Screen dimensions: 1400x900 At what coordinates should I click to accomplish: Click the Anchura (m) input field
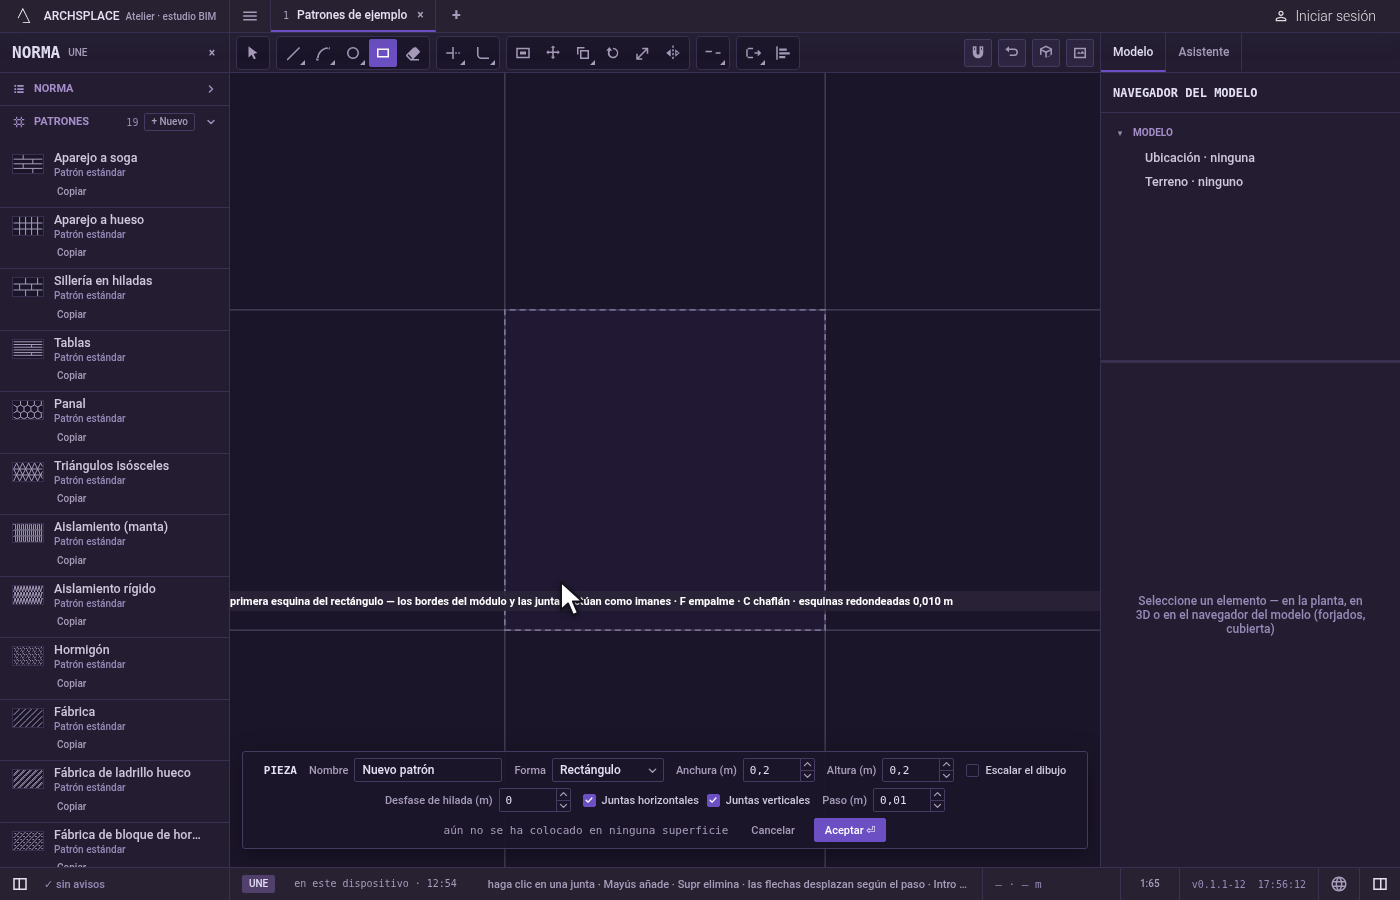tap(772, 770)
